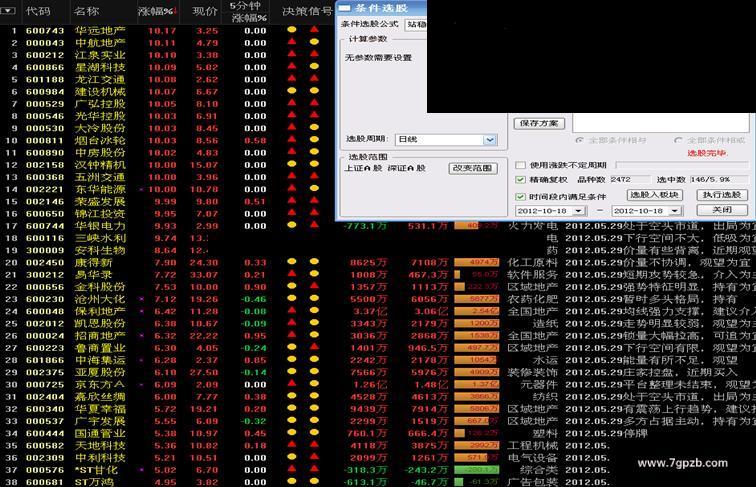Click yellow circle signal in 中航地产 row
Viewport: 756px width, 487px height.
(314, 42)
